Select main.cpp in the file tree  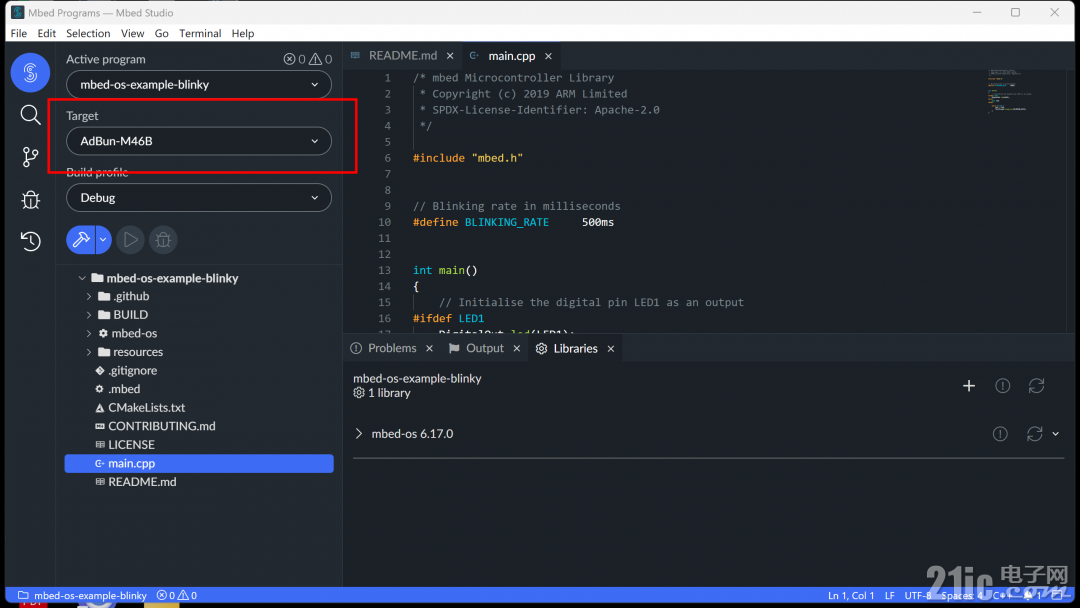199,463
